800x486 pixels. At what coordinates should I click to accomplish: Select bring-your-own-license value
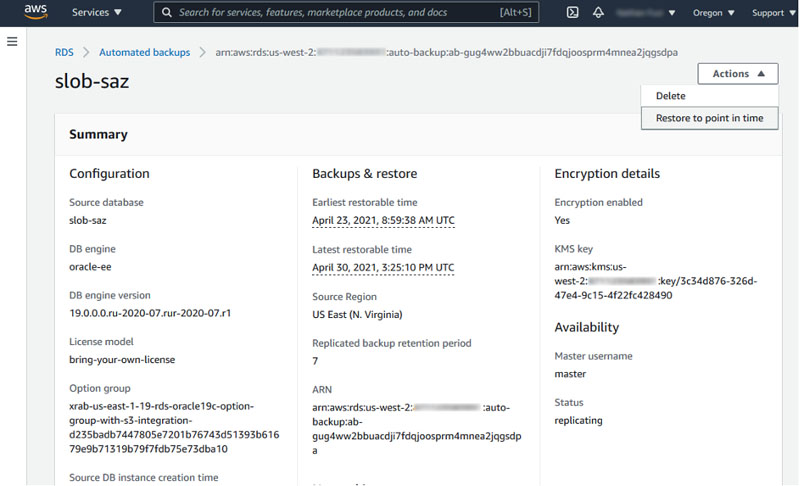pyautogui.click(x=122, y=360)
